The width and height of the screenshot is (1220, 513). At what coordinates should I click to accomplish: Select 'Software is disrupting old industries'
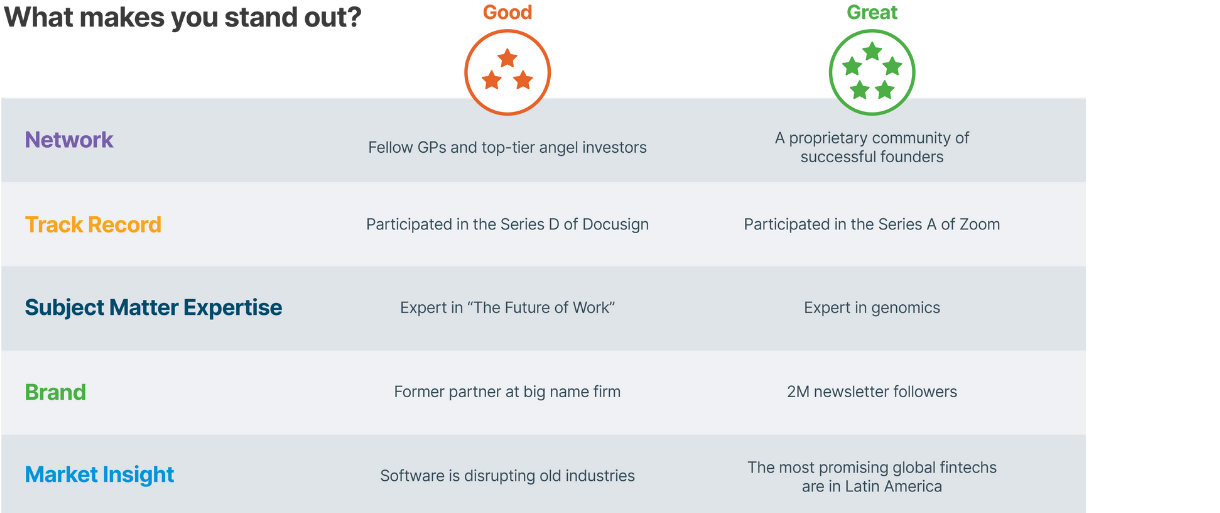pos(507,476)
